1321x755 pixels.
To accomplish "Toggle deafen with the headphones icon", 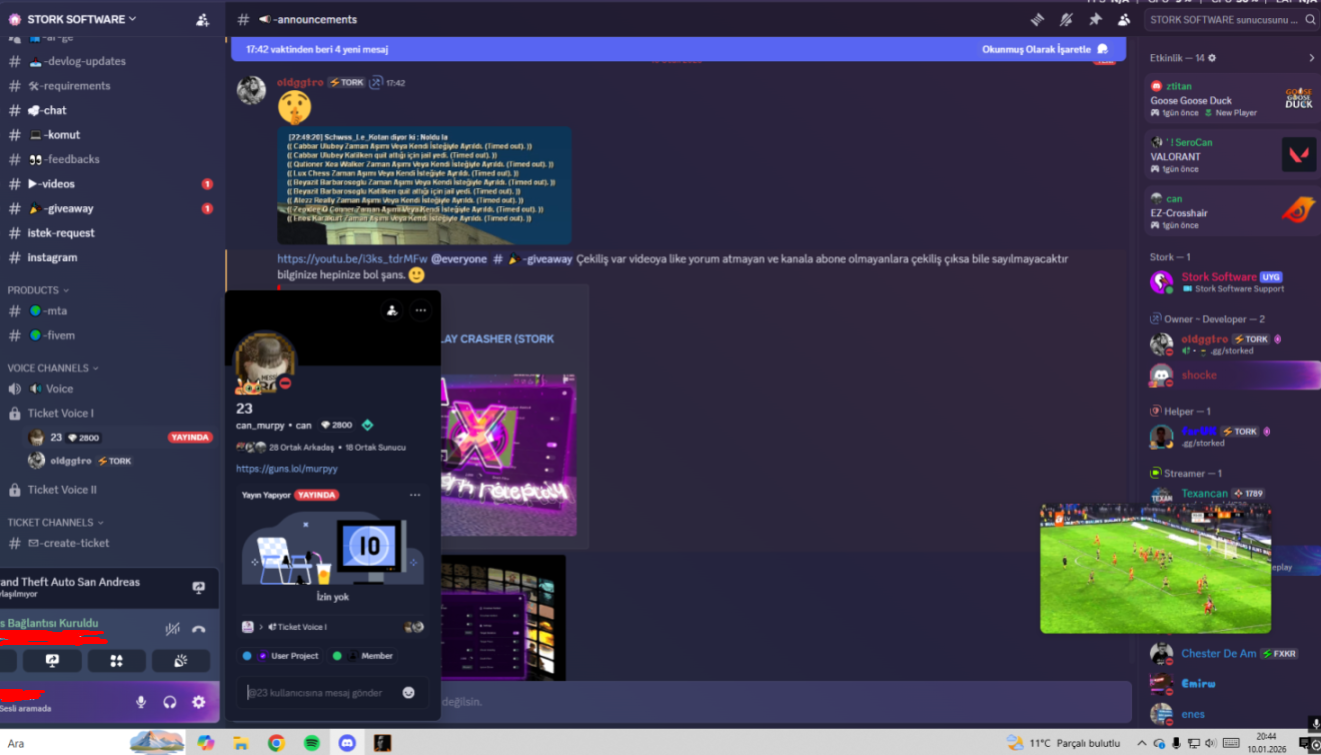I will [170, 702].
